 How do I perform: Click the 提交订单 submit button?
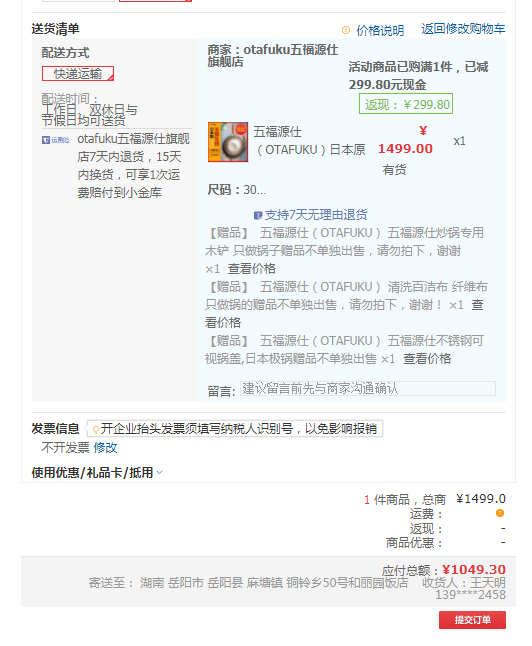472,620
